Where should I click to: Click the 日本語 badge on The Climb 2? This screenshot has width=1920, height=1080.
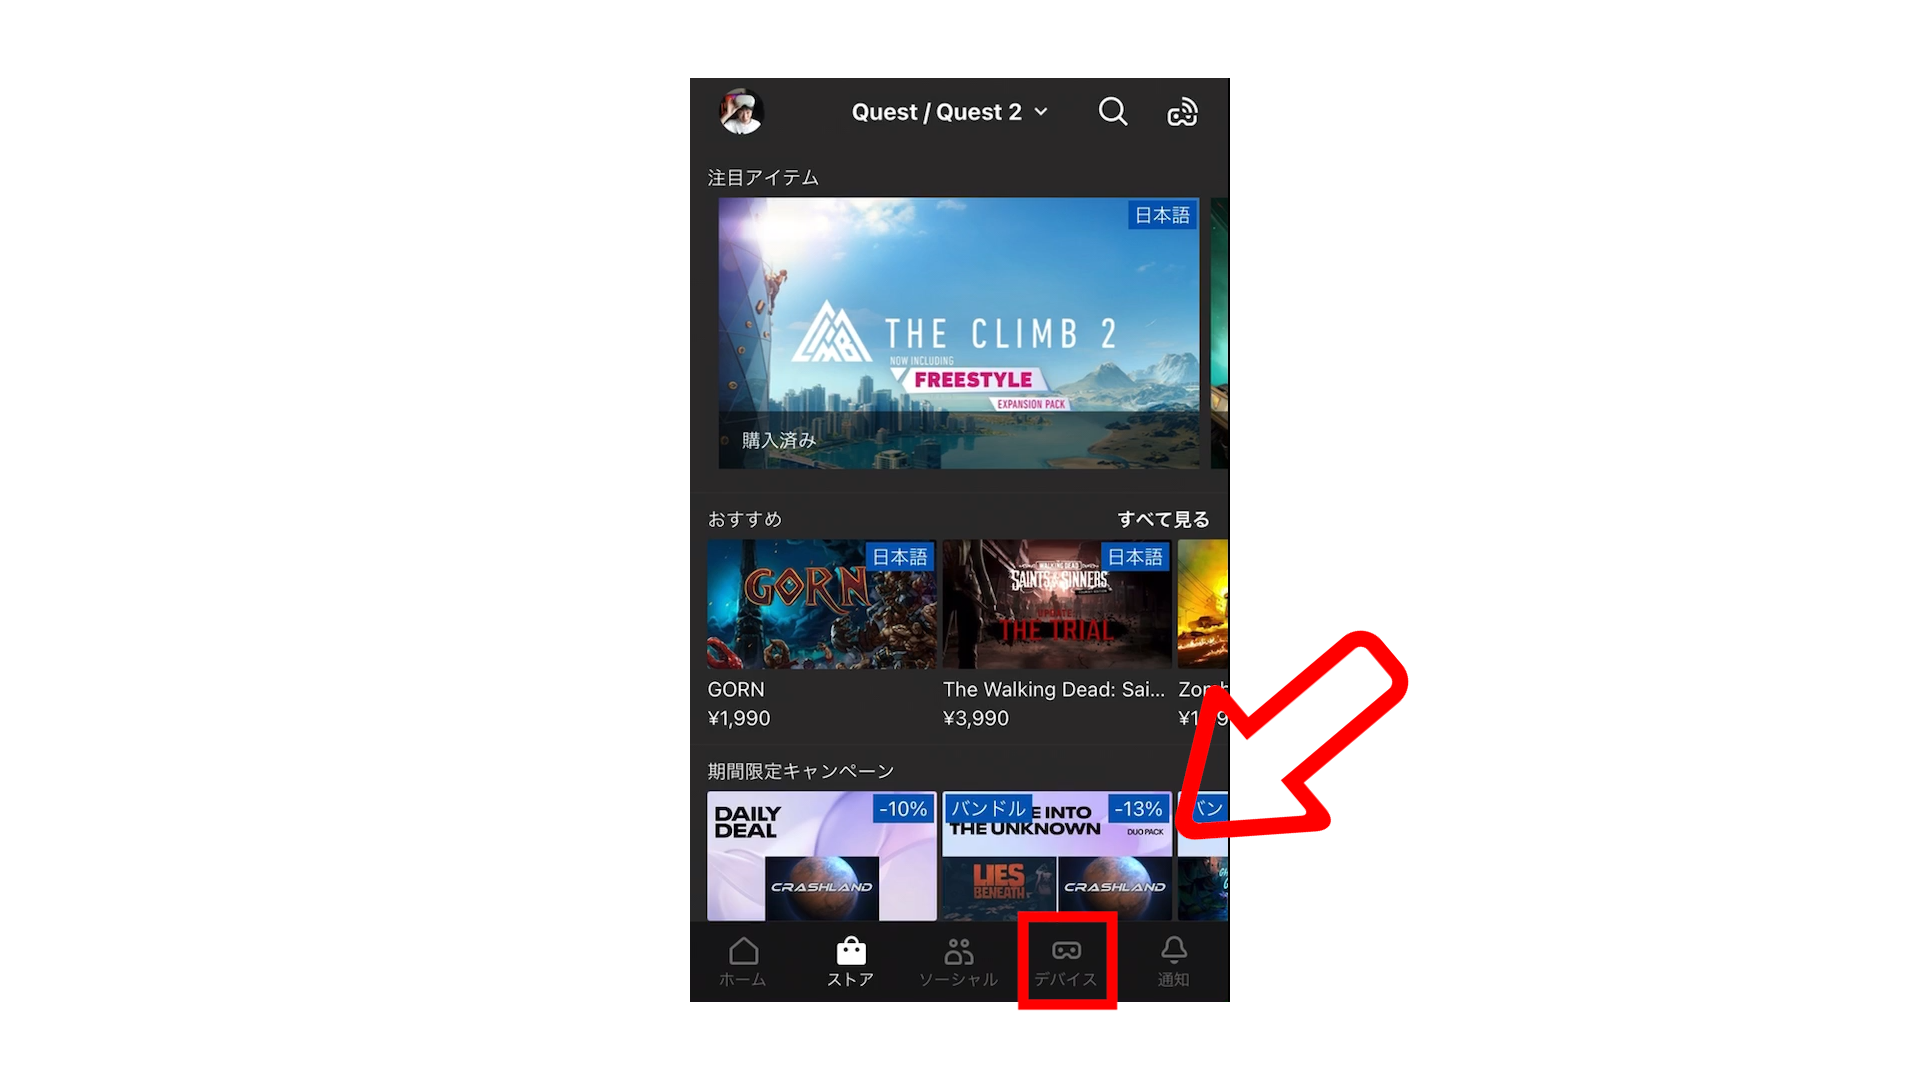click(x=1162, y=215)
